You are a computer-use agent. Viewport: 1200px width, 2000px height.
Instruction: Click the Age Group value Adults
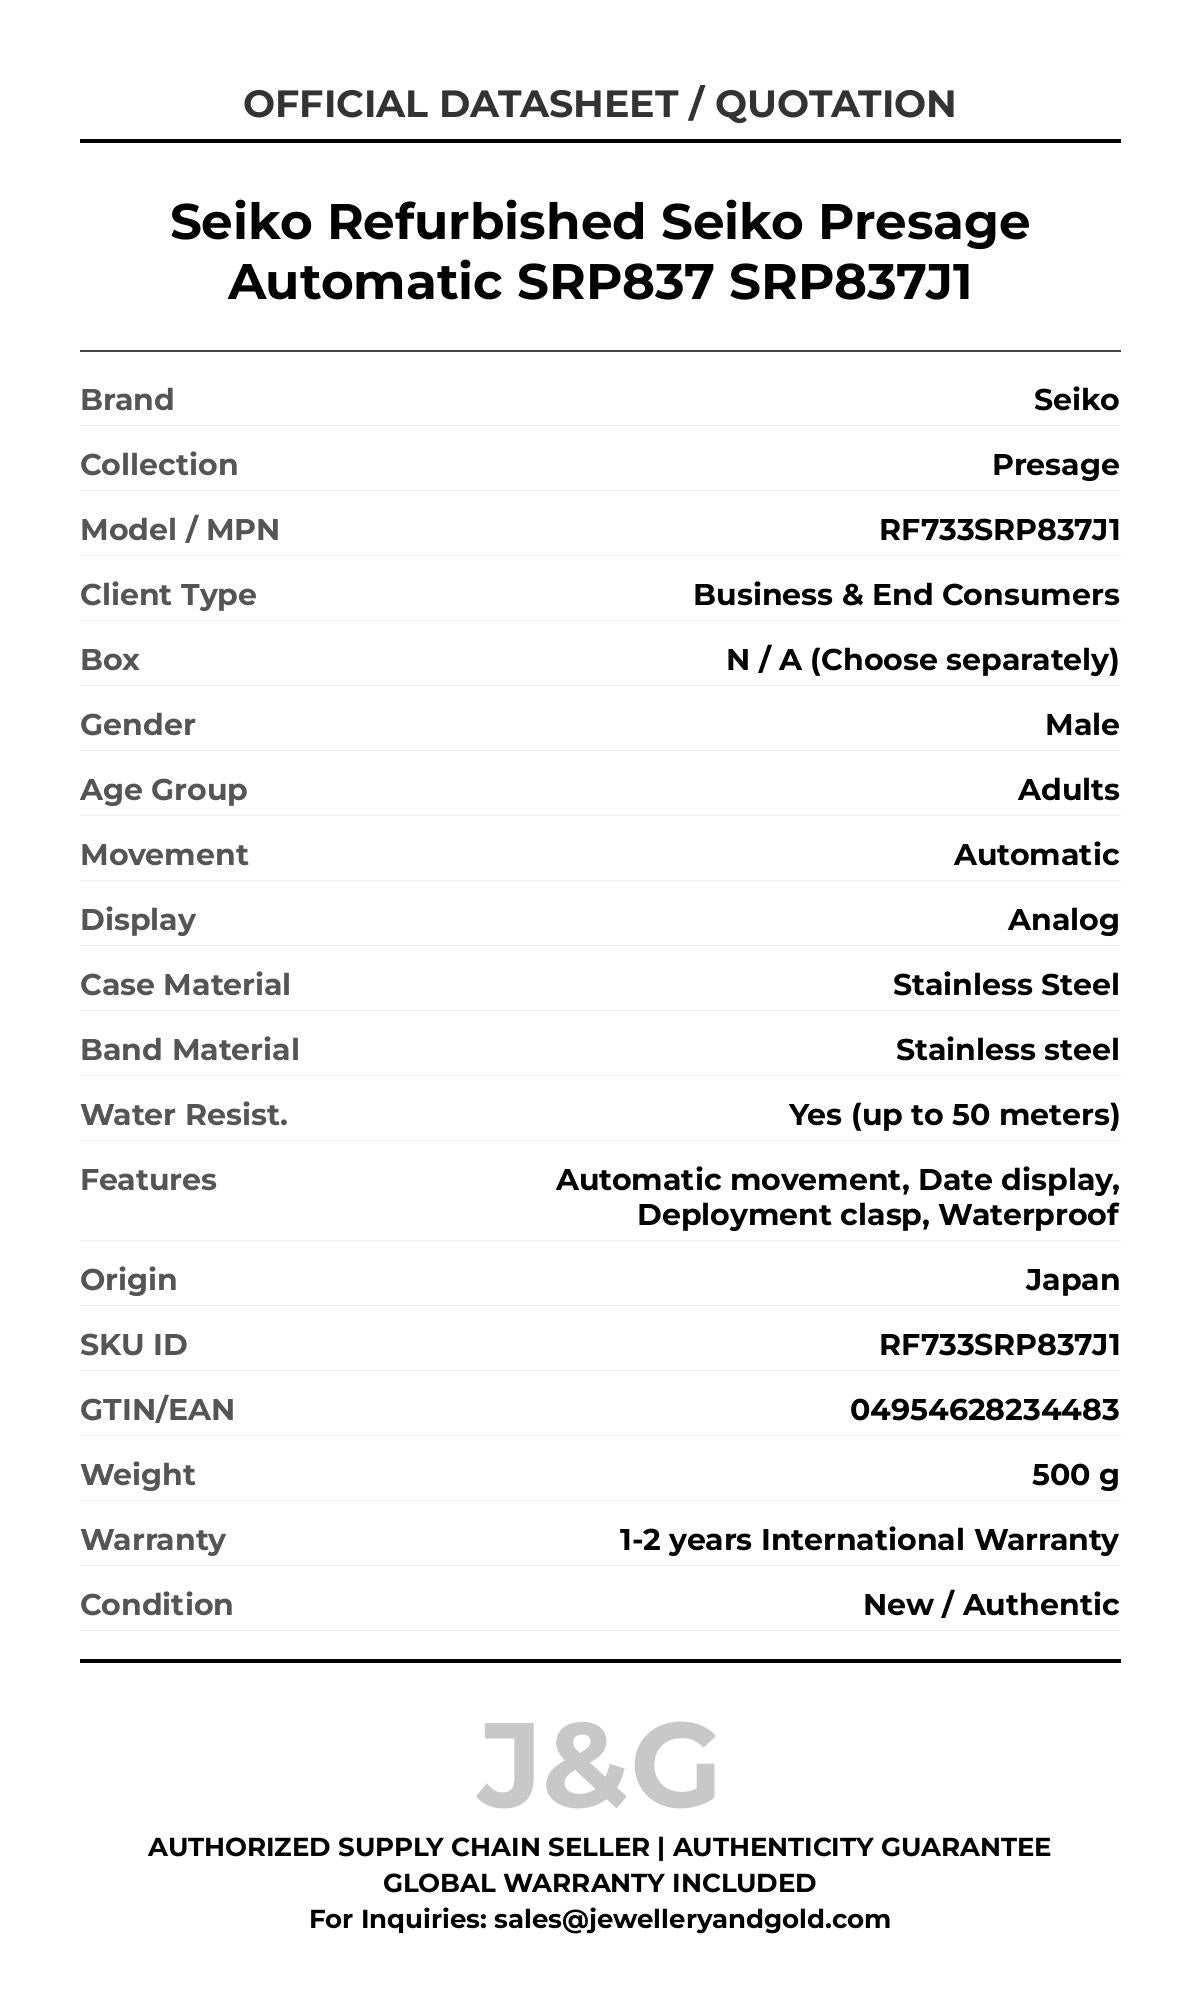coord(1068,790)
